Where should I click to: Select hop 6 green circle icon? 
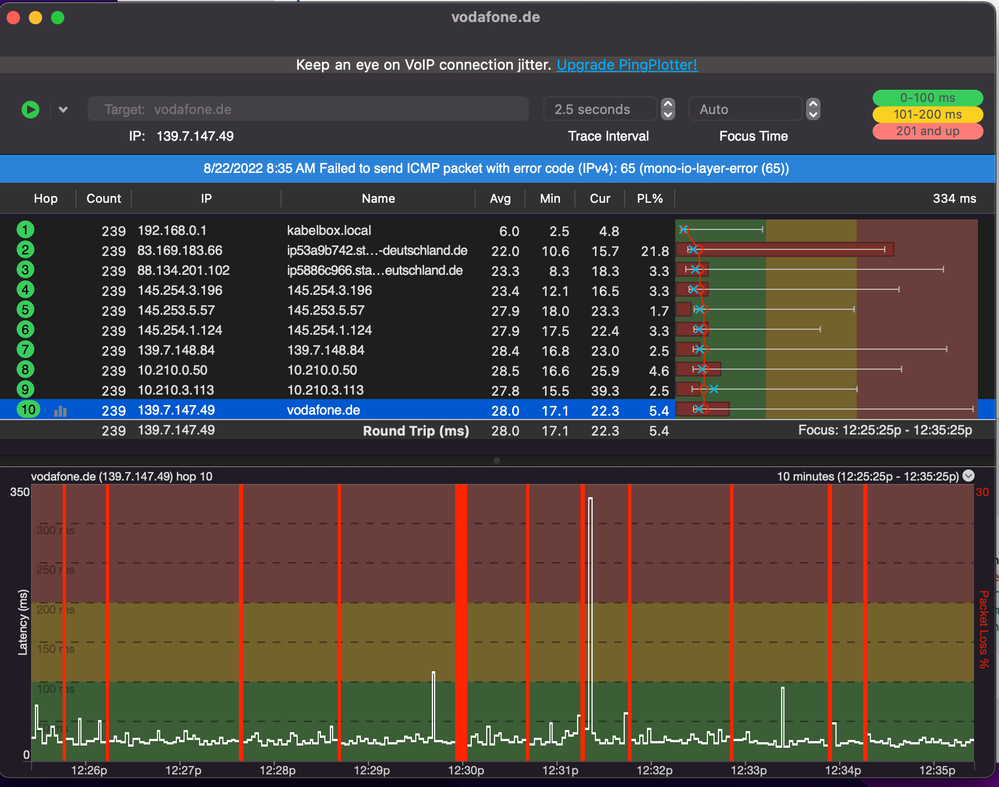coord(25,329)
